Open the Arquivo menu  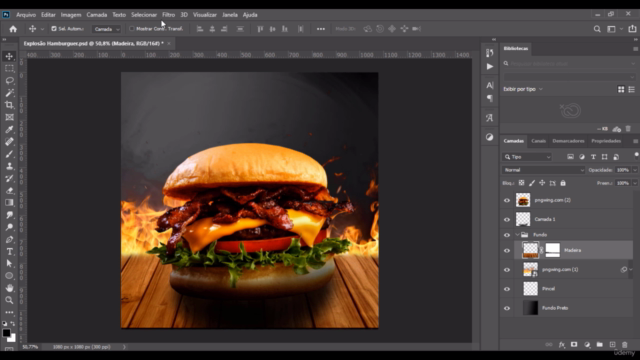(26, 15)
